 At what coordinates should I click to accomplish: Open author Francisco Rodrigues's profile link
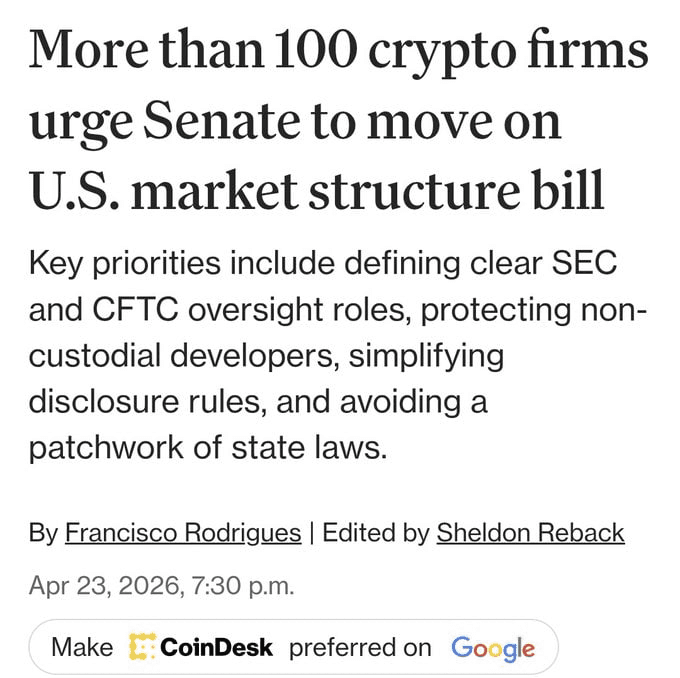click(x=183, y=533)
